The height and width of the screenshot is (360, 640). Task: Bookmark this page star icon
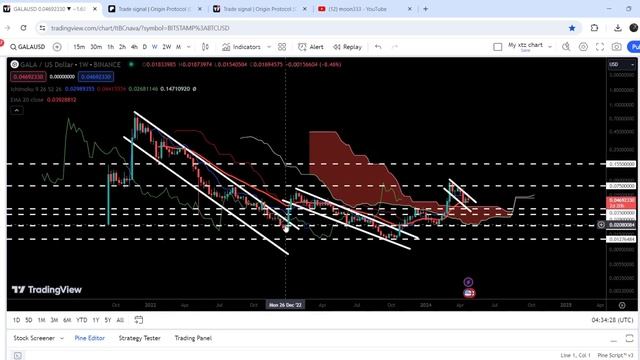tap(572, 28)
